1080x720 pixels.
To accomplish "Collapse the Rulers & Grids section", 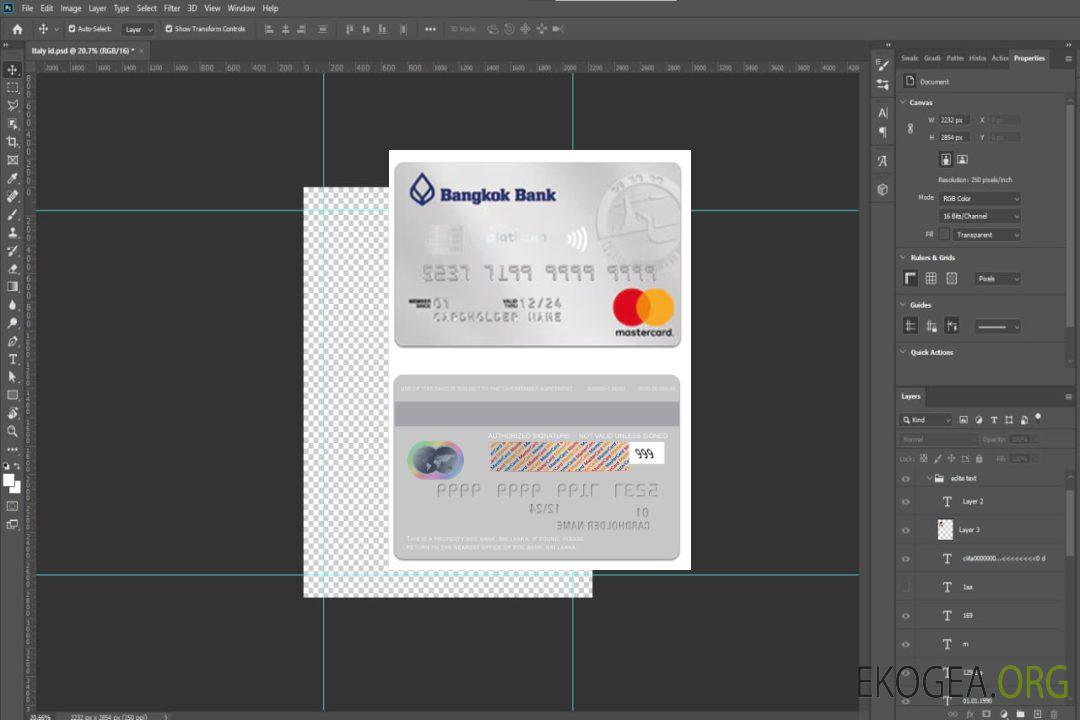I will click(903, 257).
